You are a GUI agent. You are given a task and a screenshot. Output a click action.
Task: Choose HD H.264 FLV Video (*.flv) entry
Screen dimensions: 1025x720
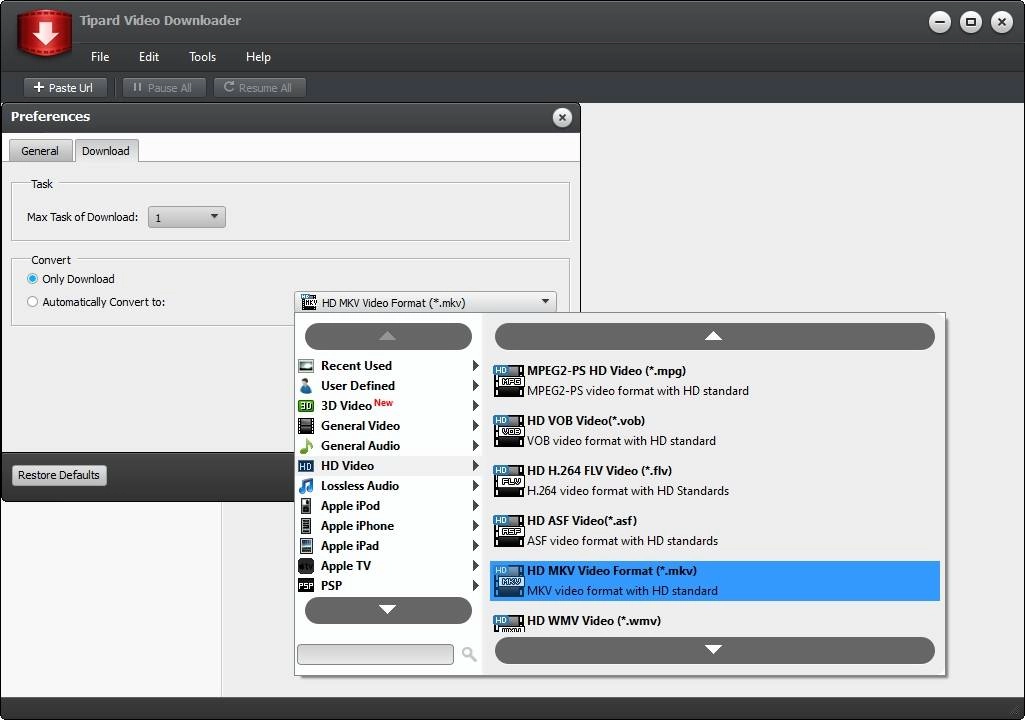click(x=714, y=481)
